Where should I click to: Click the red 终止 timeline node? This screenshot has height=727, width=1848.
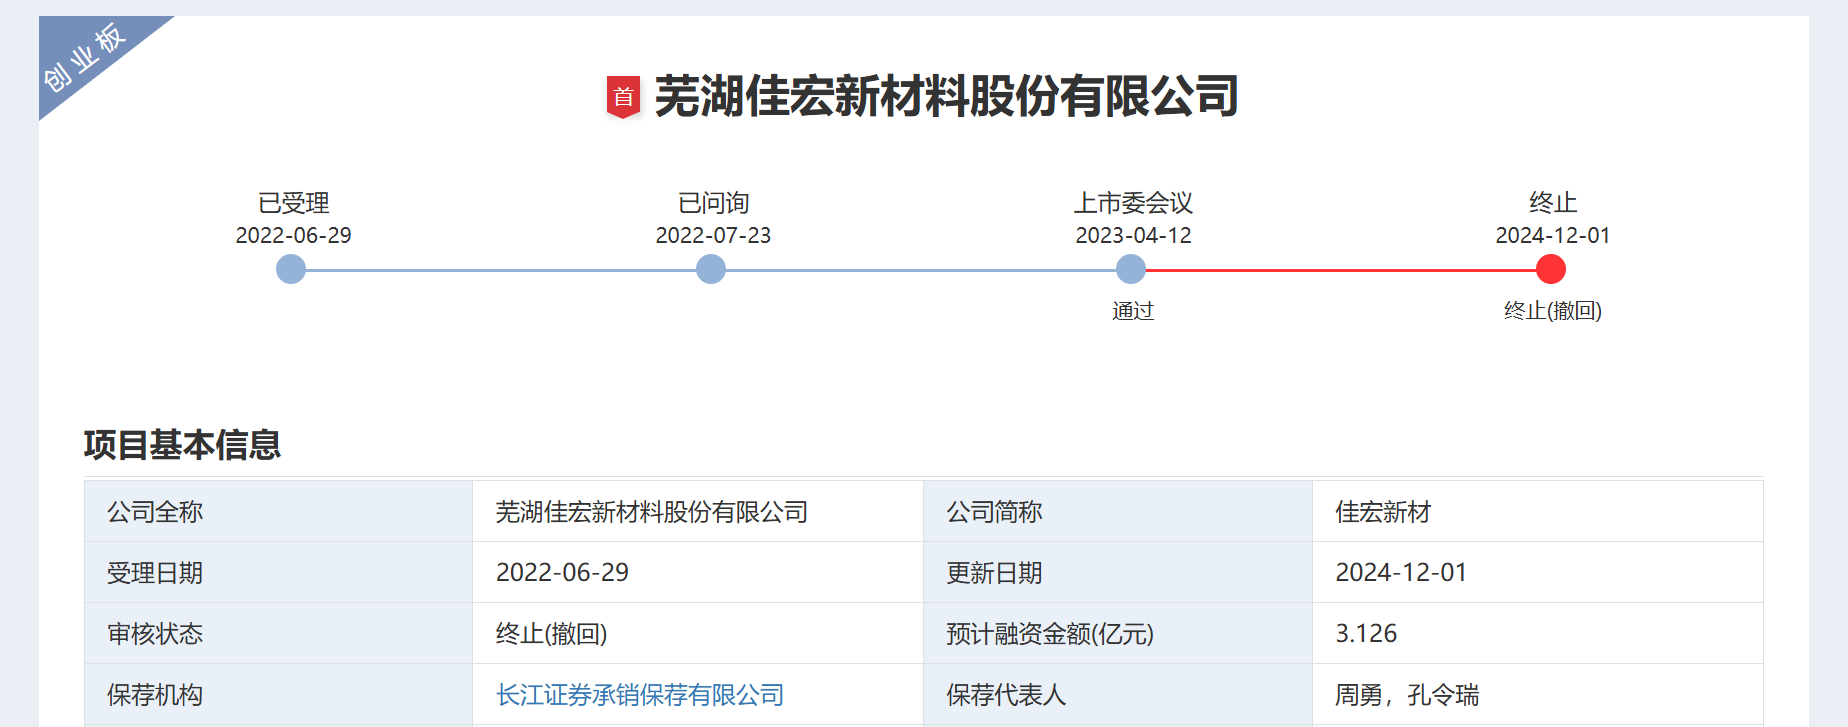pyautogui.click(x=1550, y=269)
